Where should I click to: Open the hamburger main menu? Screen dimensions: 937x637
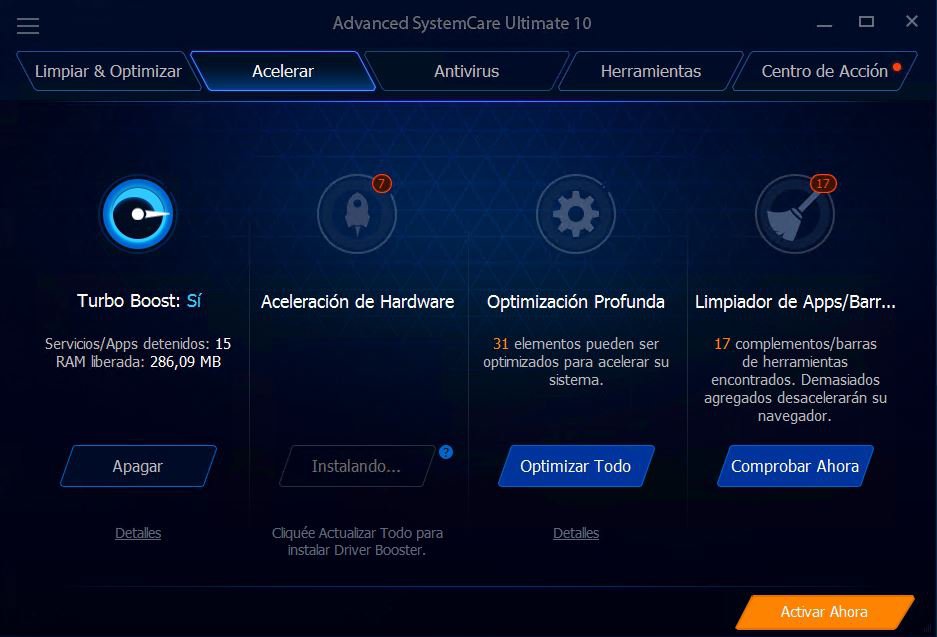coord(27,25)
